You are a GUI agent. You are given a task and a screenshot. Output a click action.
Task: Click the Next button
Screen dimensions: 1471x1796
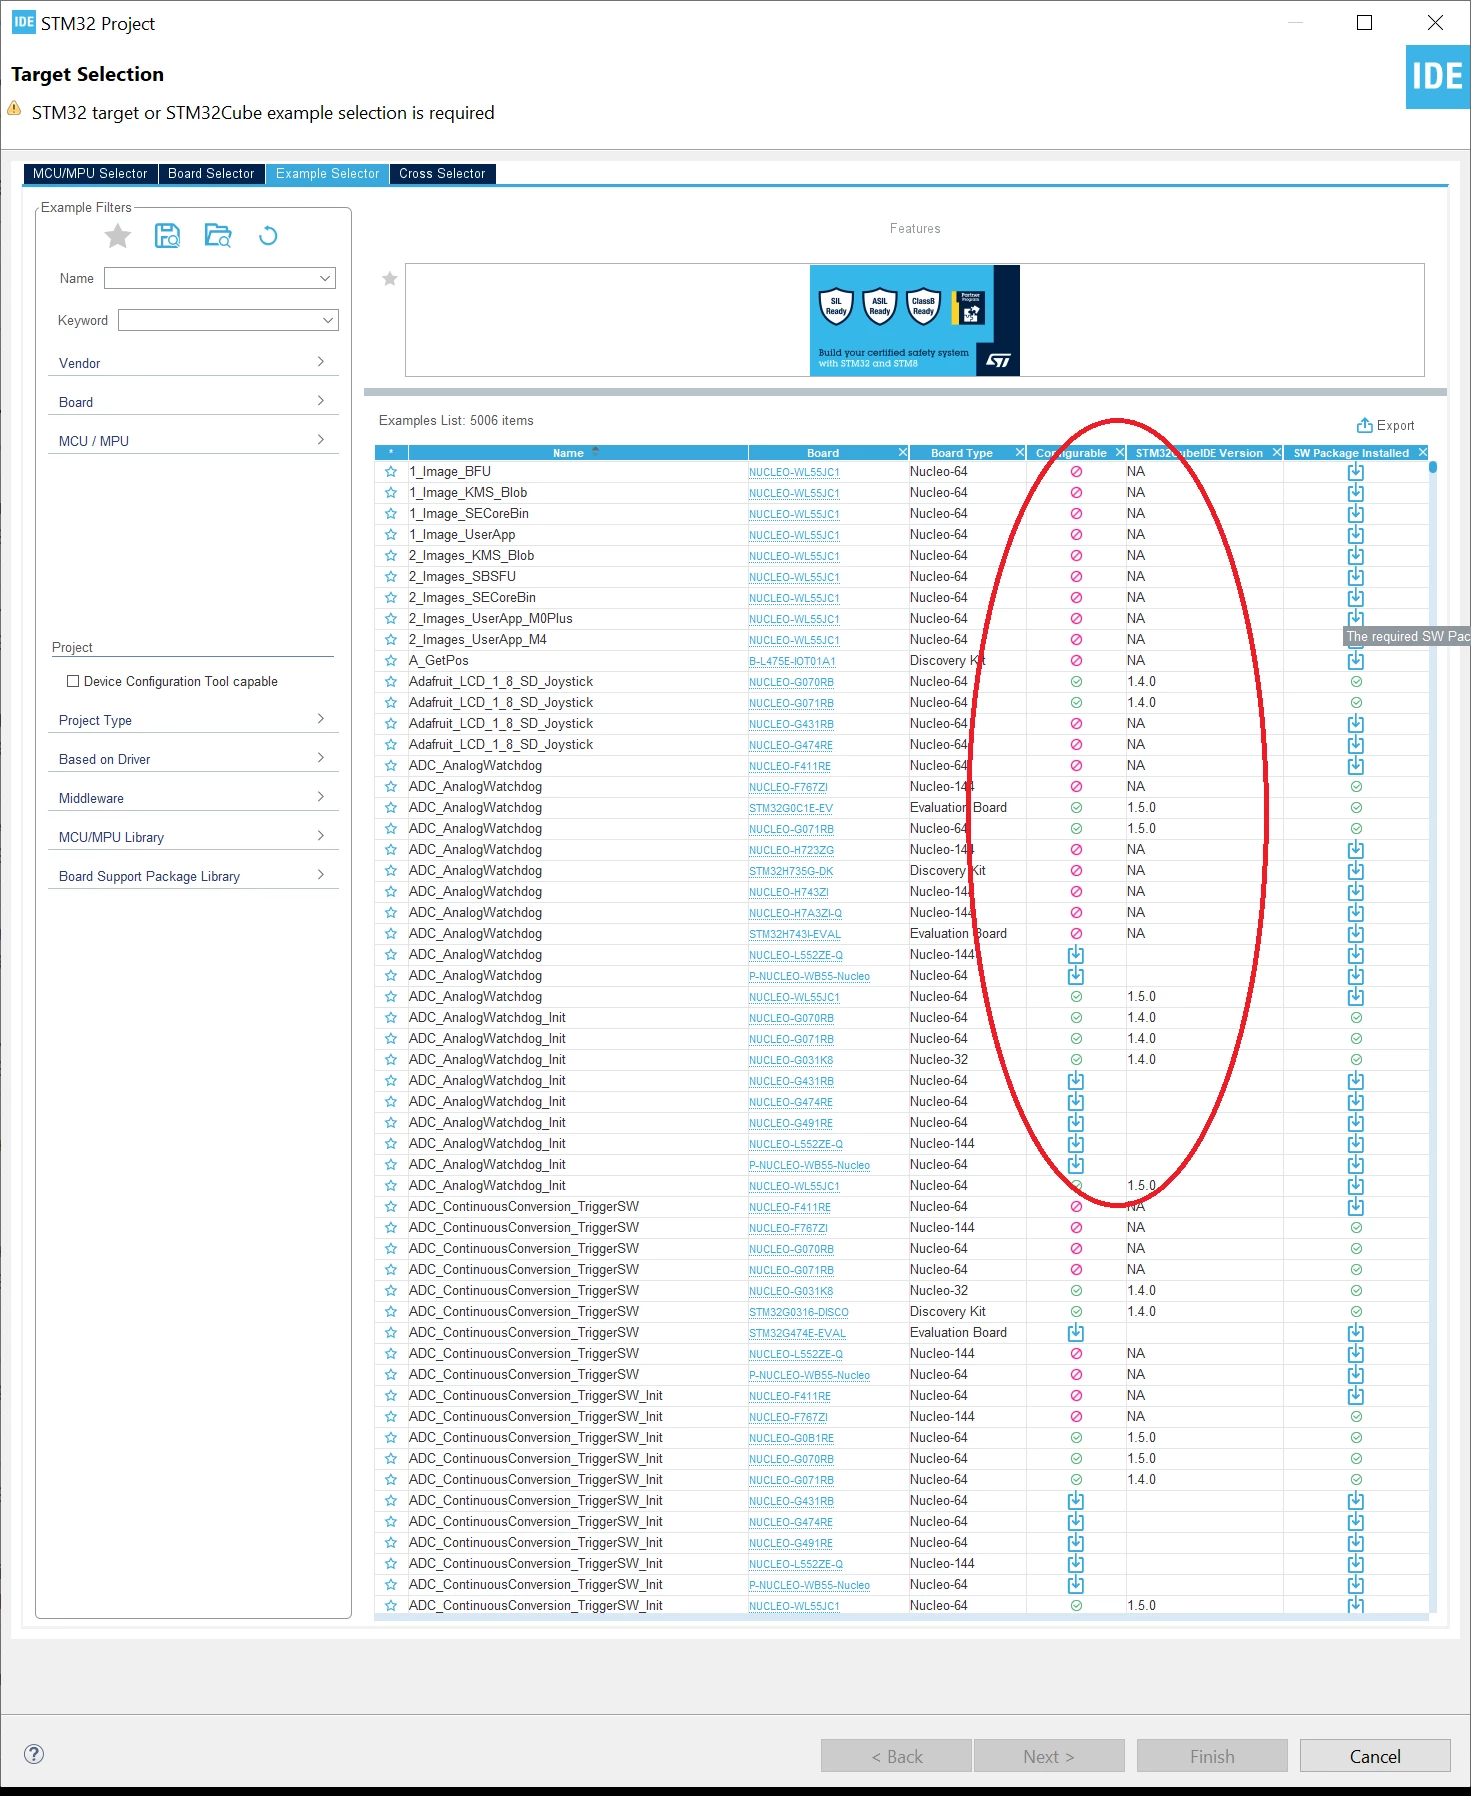pos(1049,1756)
